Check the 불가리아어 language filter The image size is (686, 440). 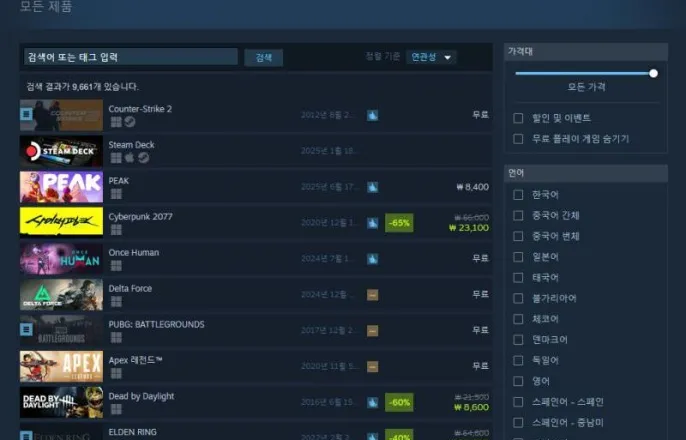tap(518, 298)
